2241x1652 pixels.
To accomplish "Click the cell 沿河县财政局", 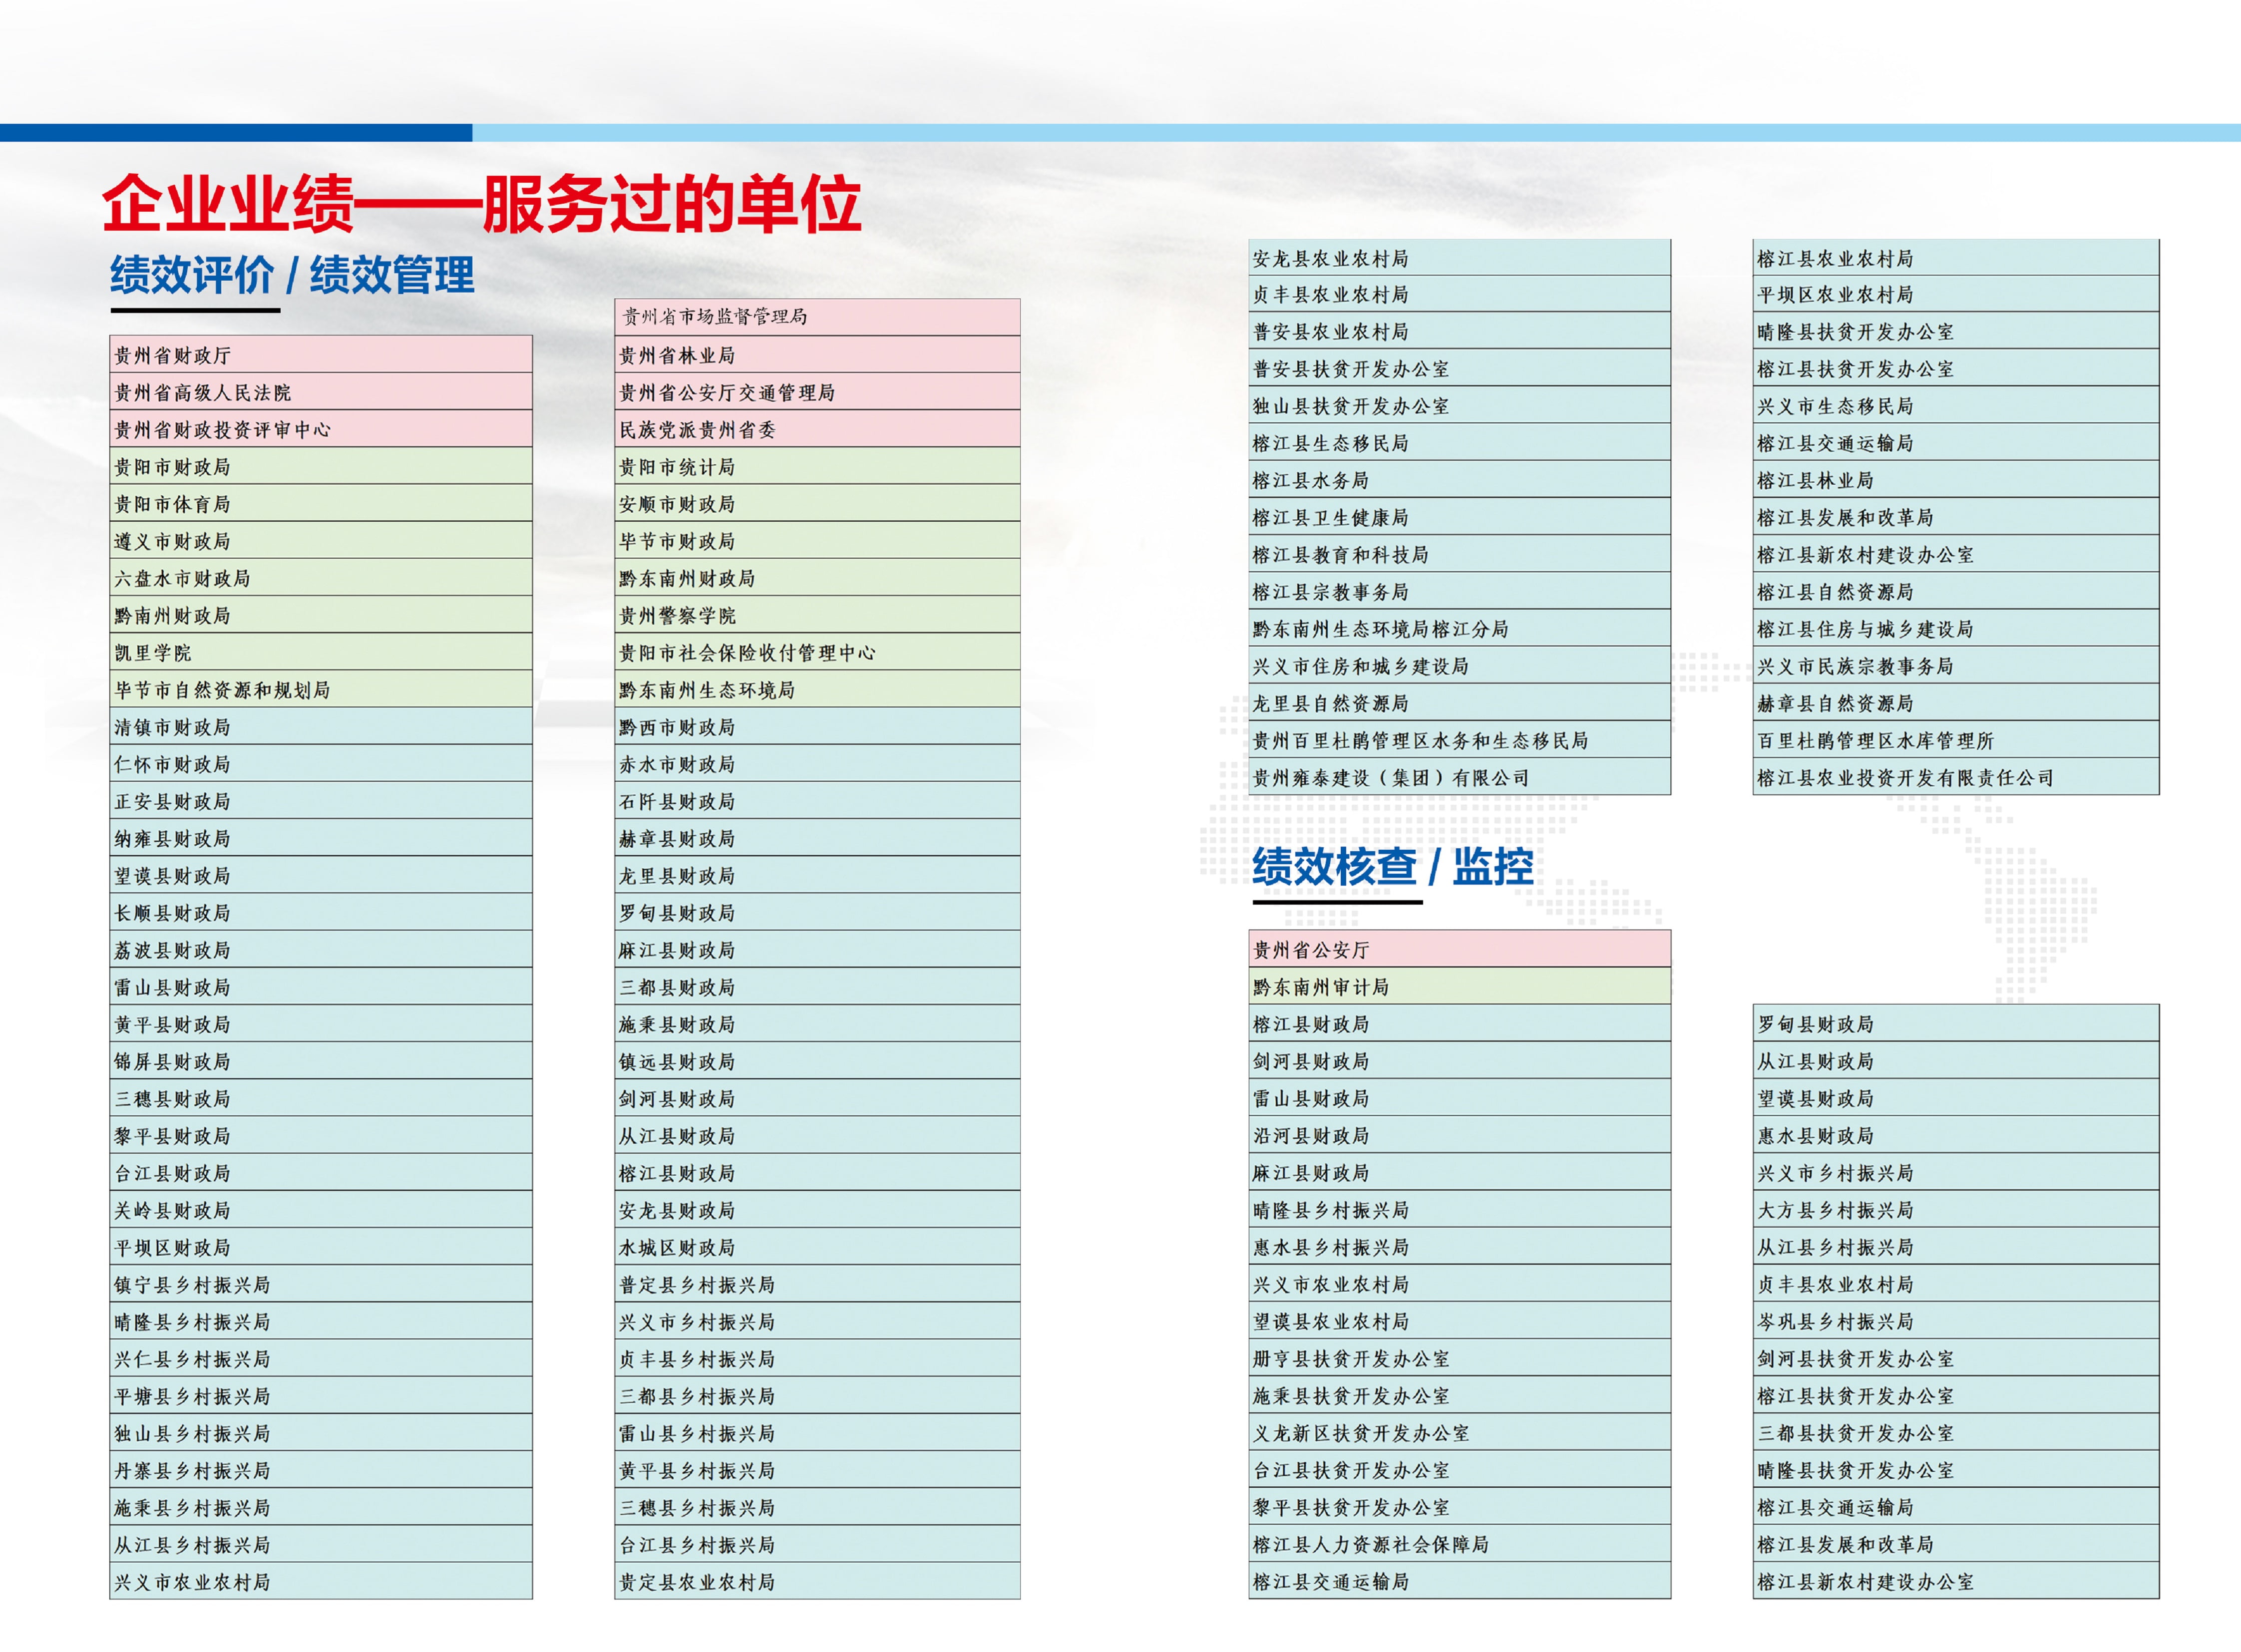I will coord(1459,1135).
